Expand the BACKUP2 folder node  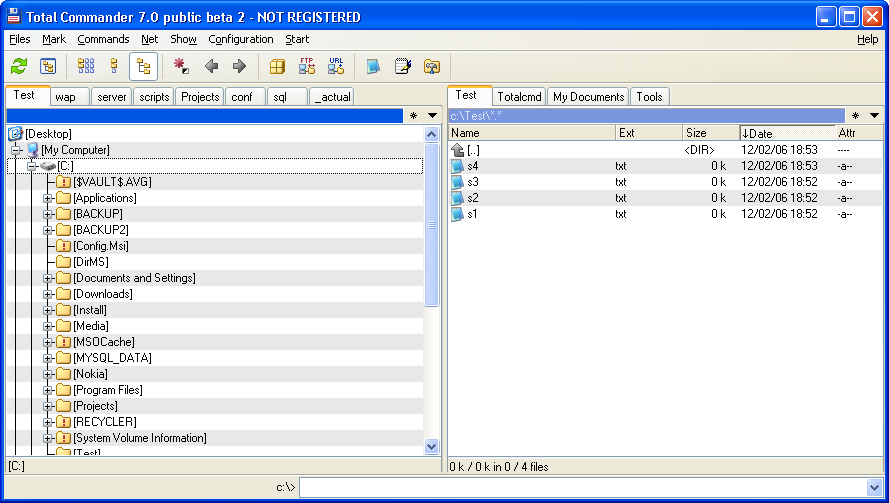pos(48,230)
